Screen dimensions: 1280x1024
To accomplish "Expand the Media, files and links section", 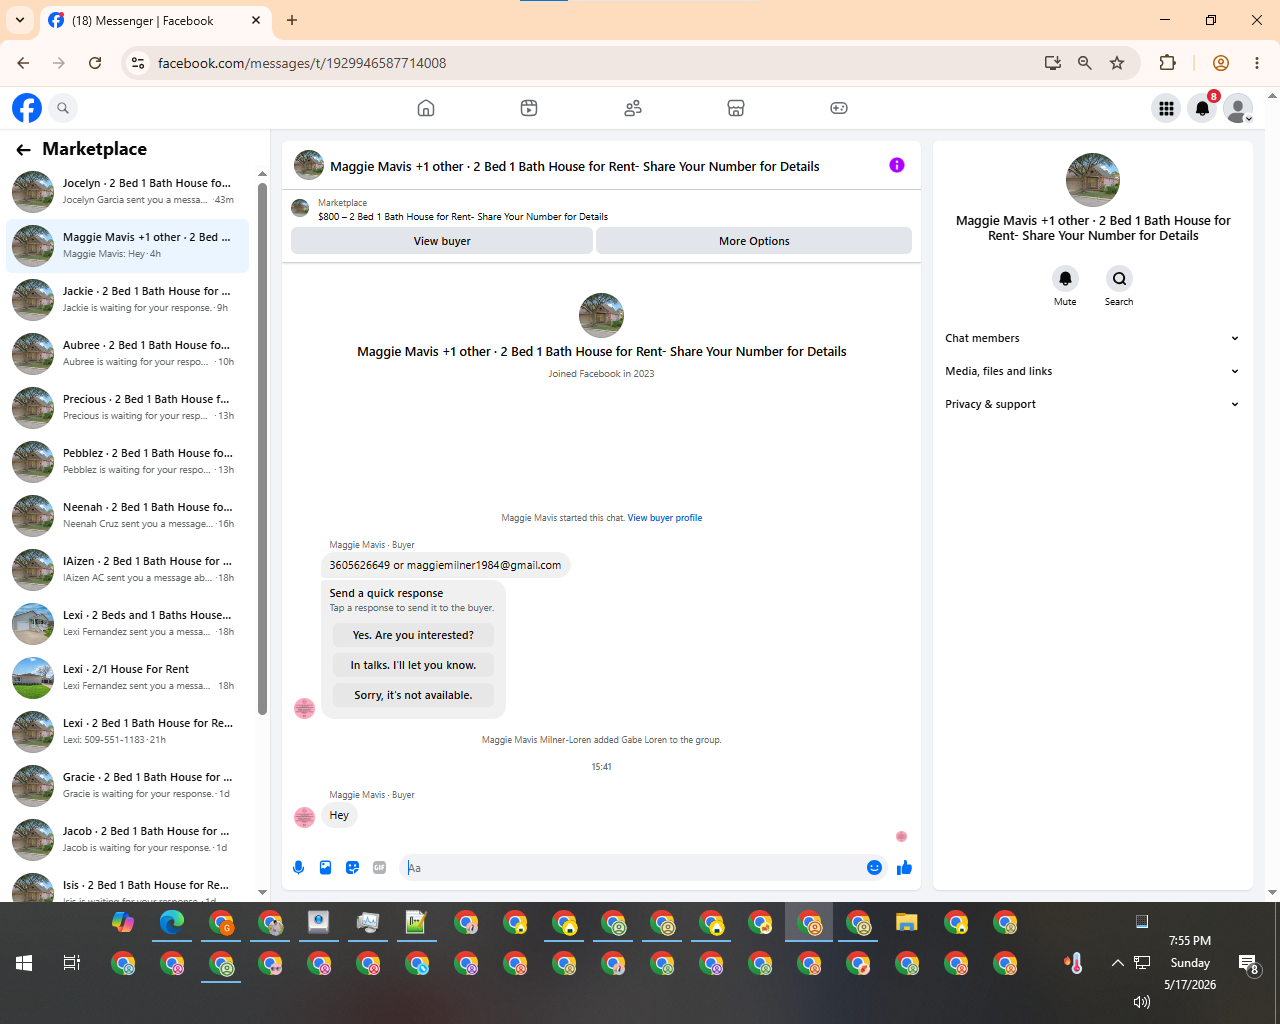I will point(1092,371).
